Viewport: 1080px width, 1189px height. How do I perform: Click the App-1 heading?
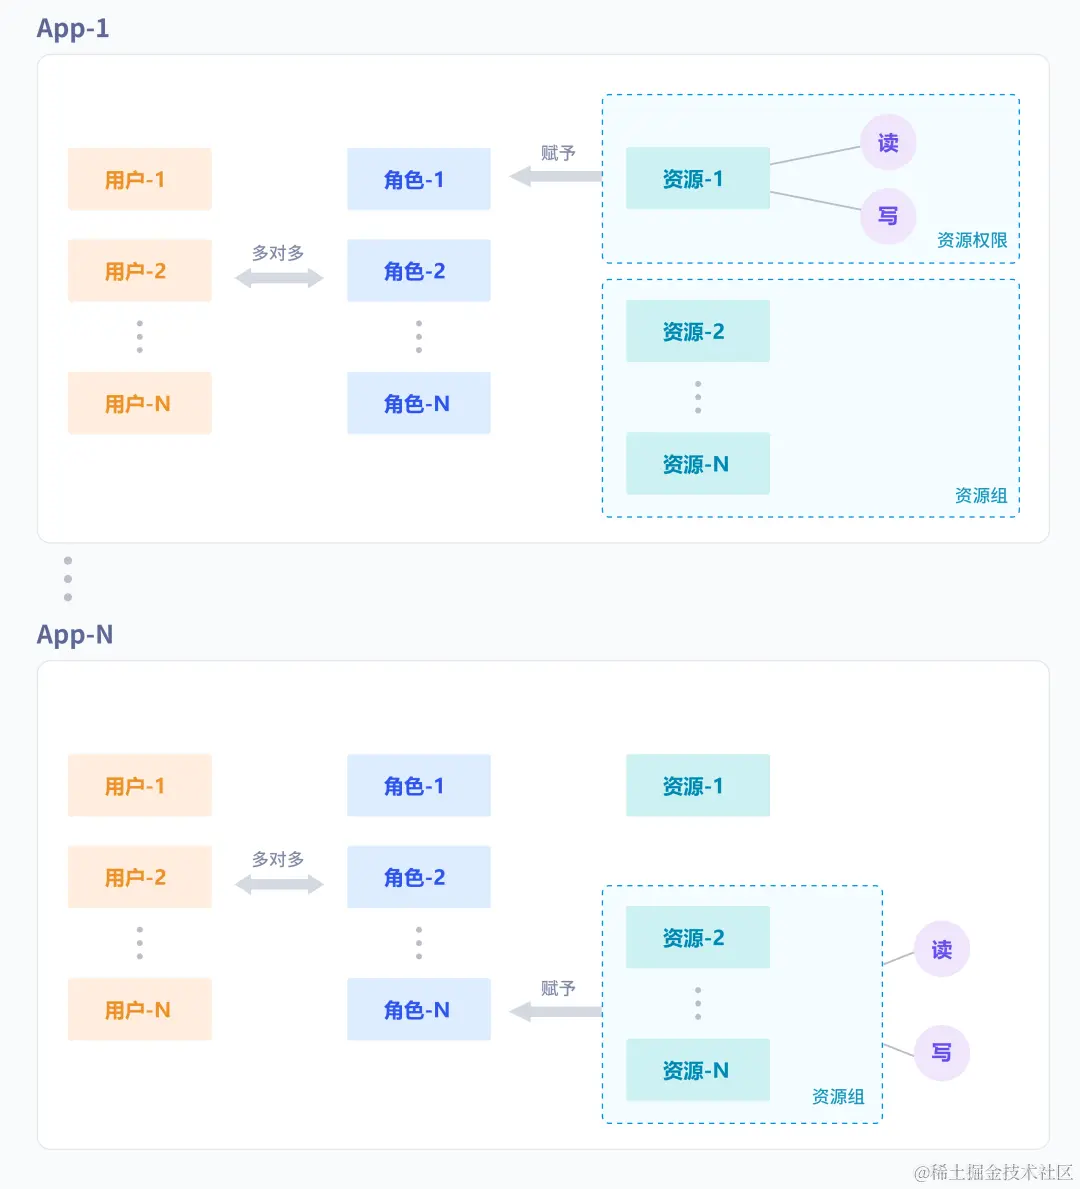(x=73, y=29)
